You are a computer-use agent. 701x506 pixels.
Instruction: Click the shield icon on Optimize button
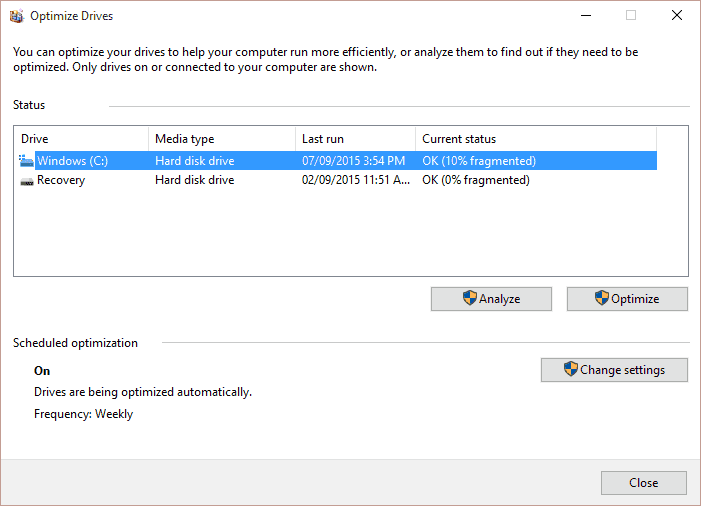point(602,298)
